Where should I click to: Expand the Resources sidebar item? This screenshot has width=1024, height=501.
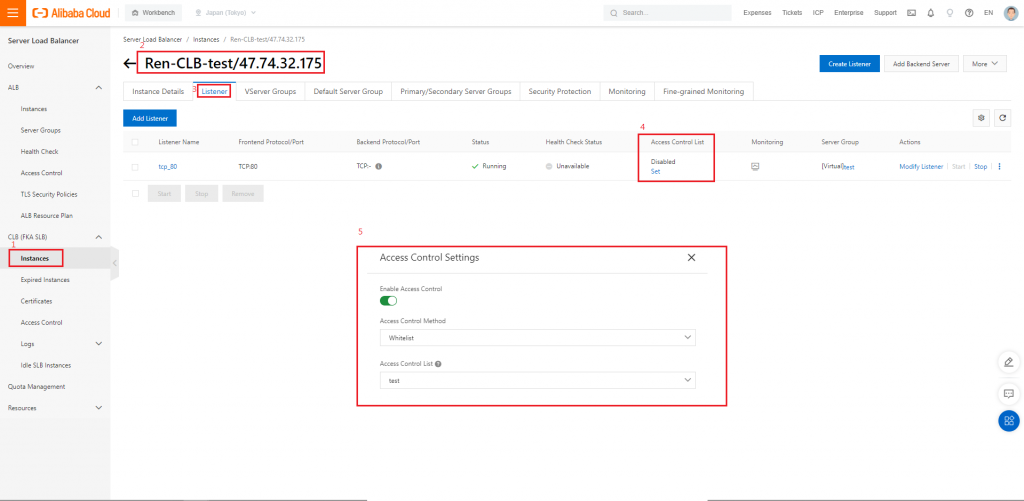pyautogui.click(x=99, y=408)
